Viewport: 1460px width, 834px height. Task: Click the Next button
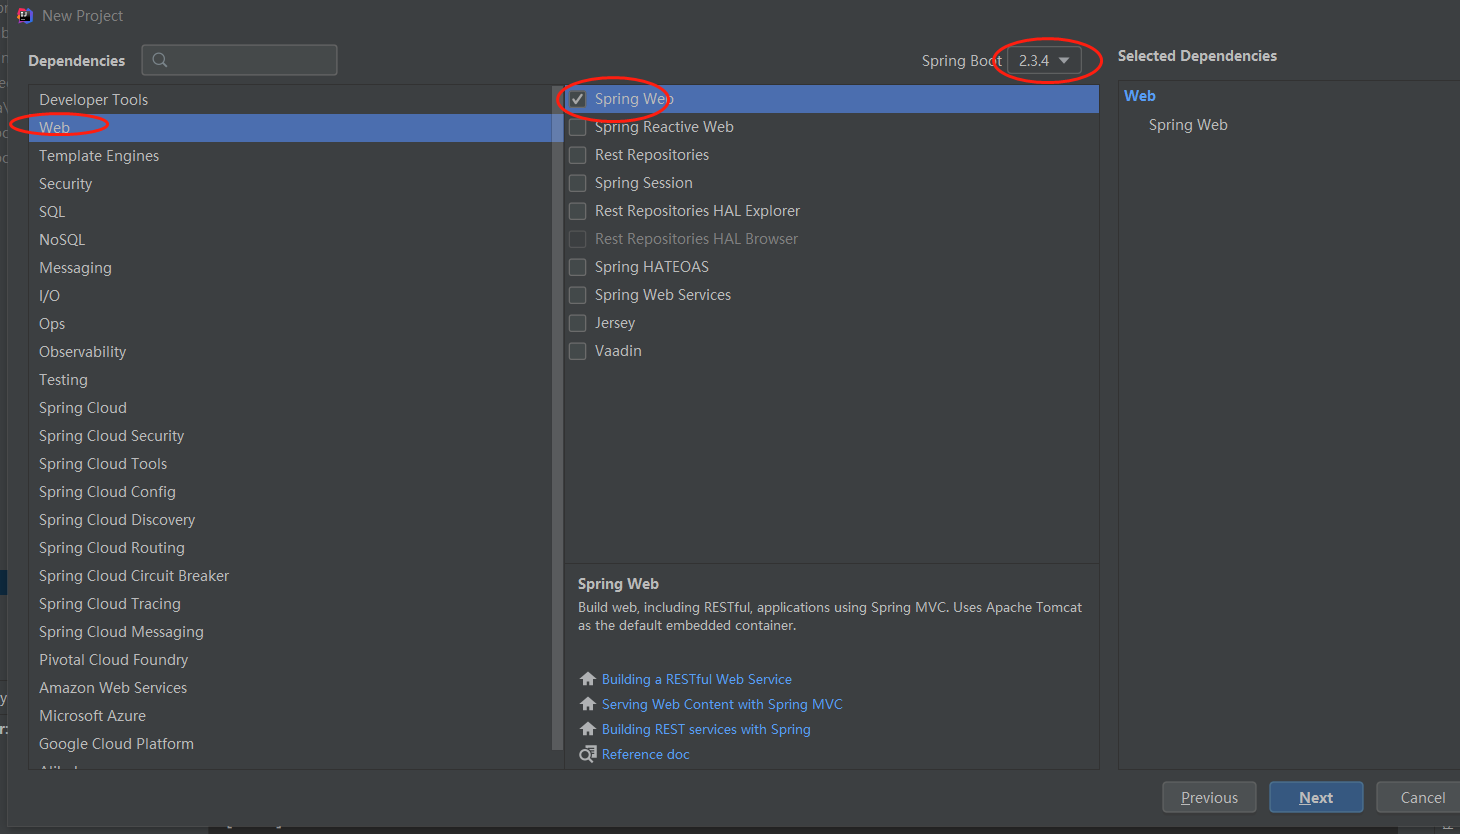1316,797
